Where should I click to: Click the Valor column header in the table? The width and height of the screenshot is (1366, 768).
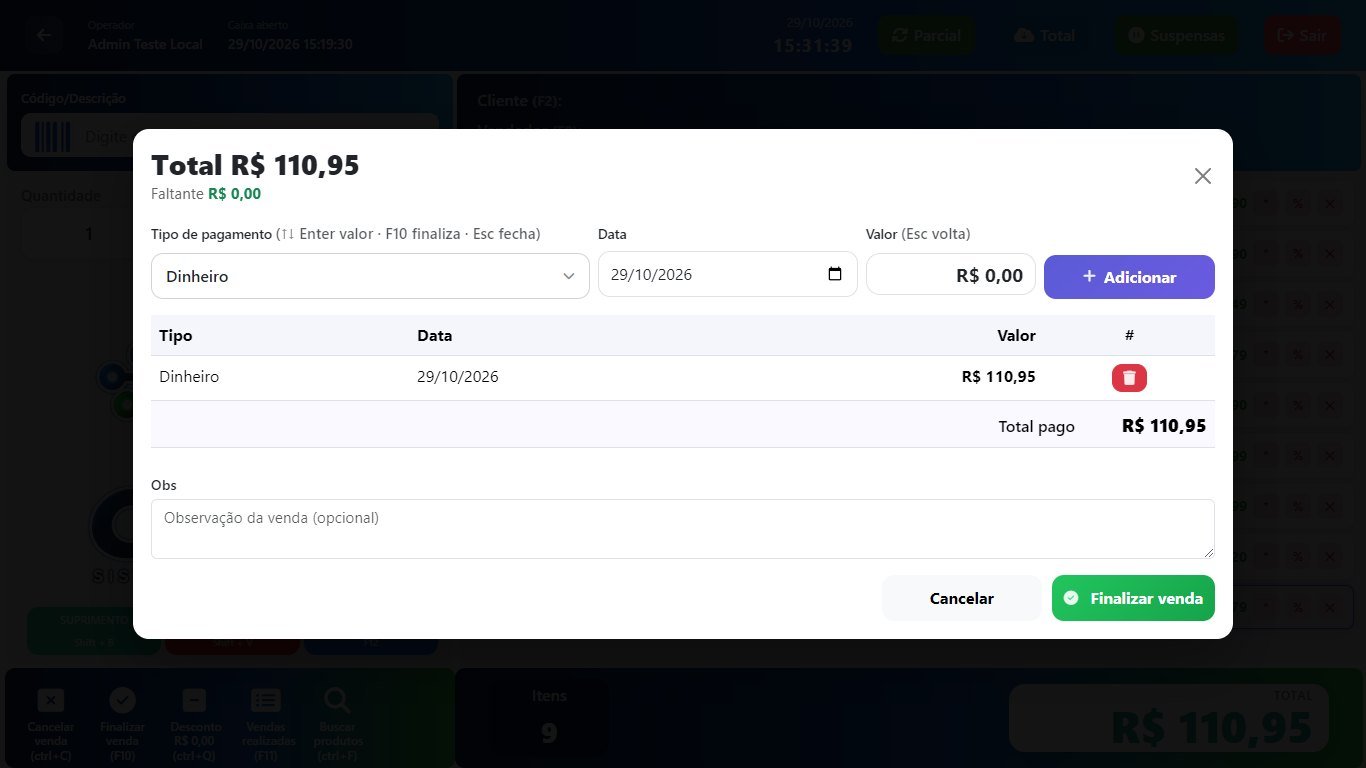(1016, 336)
